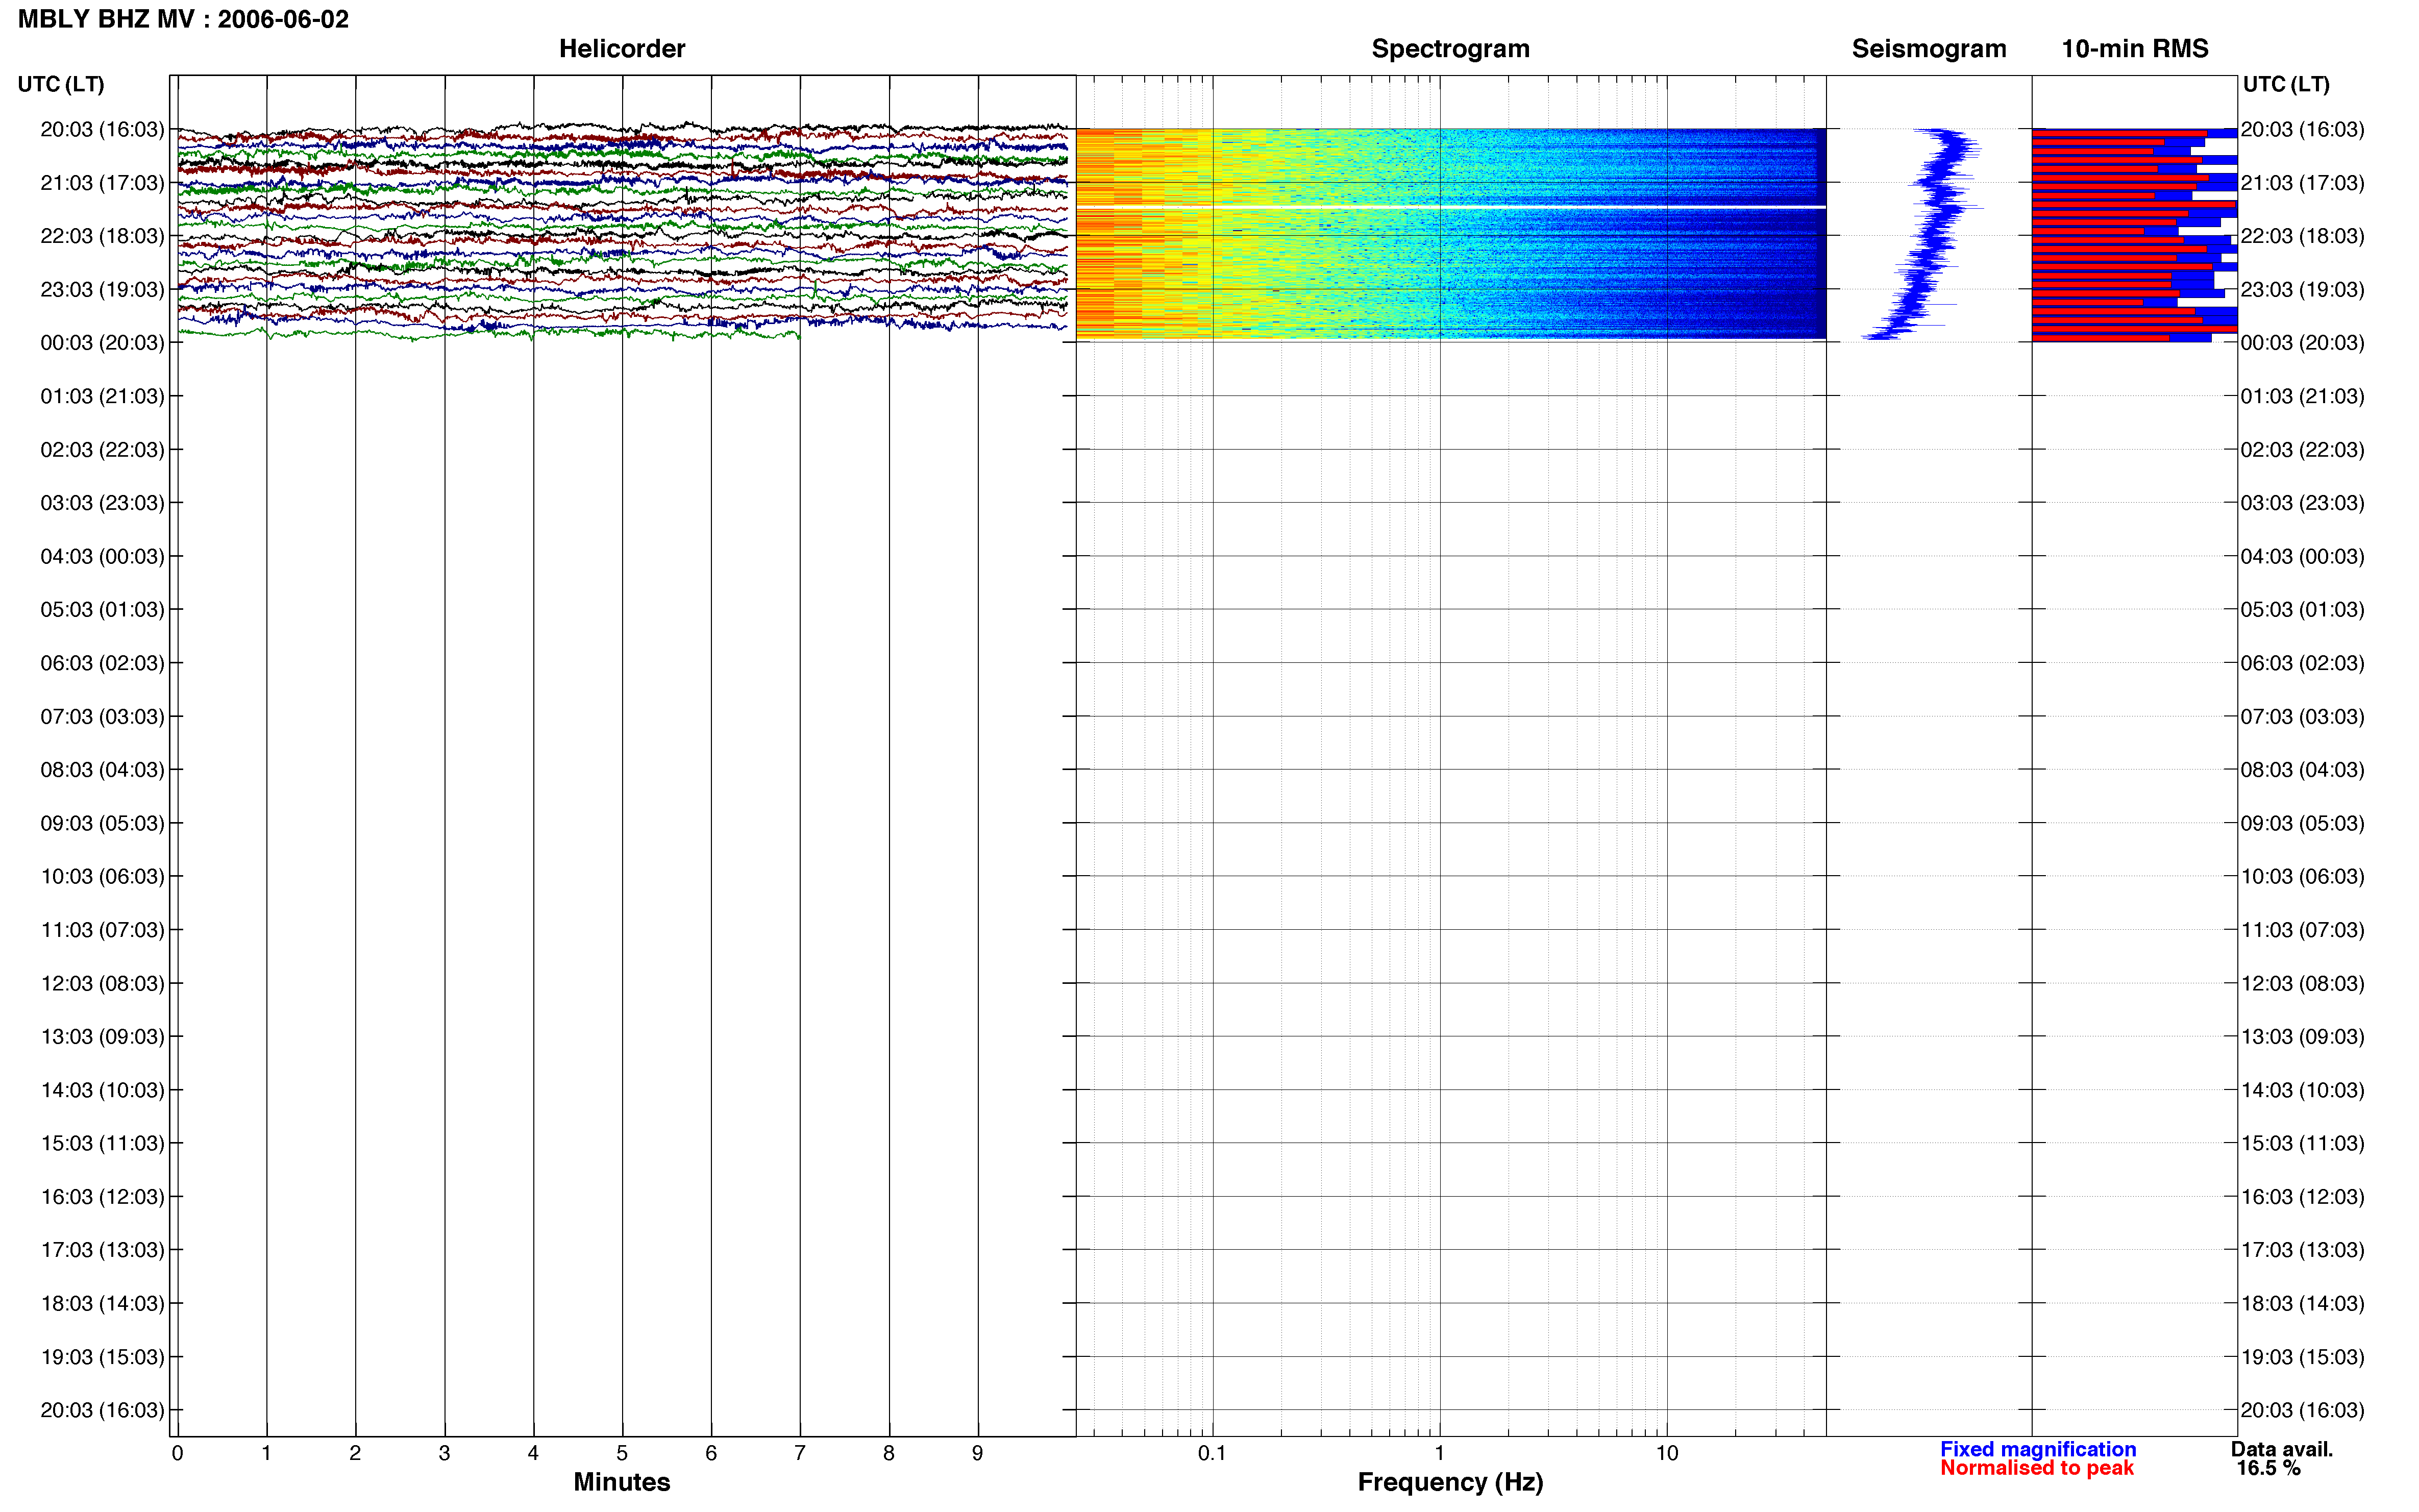Click minute tick '0' on Helicorder axis
The width and height of the screenshot is (2419, 1512).
[177, 1453]
